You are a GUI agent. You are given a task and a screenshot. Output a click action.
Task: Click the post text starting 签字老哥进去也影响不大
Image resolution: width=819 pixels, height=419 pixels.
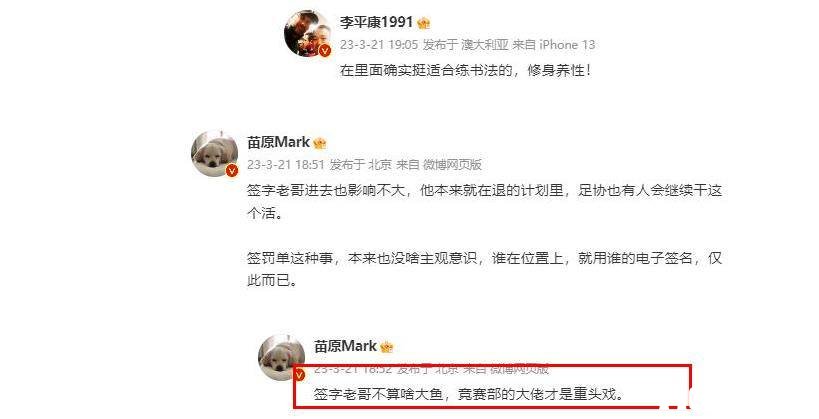[484, 202]
